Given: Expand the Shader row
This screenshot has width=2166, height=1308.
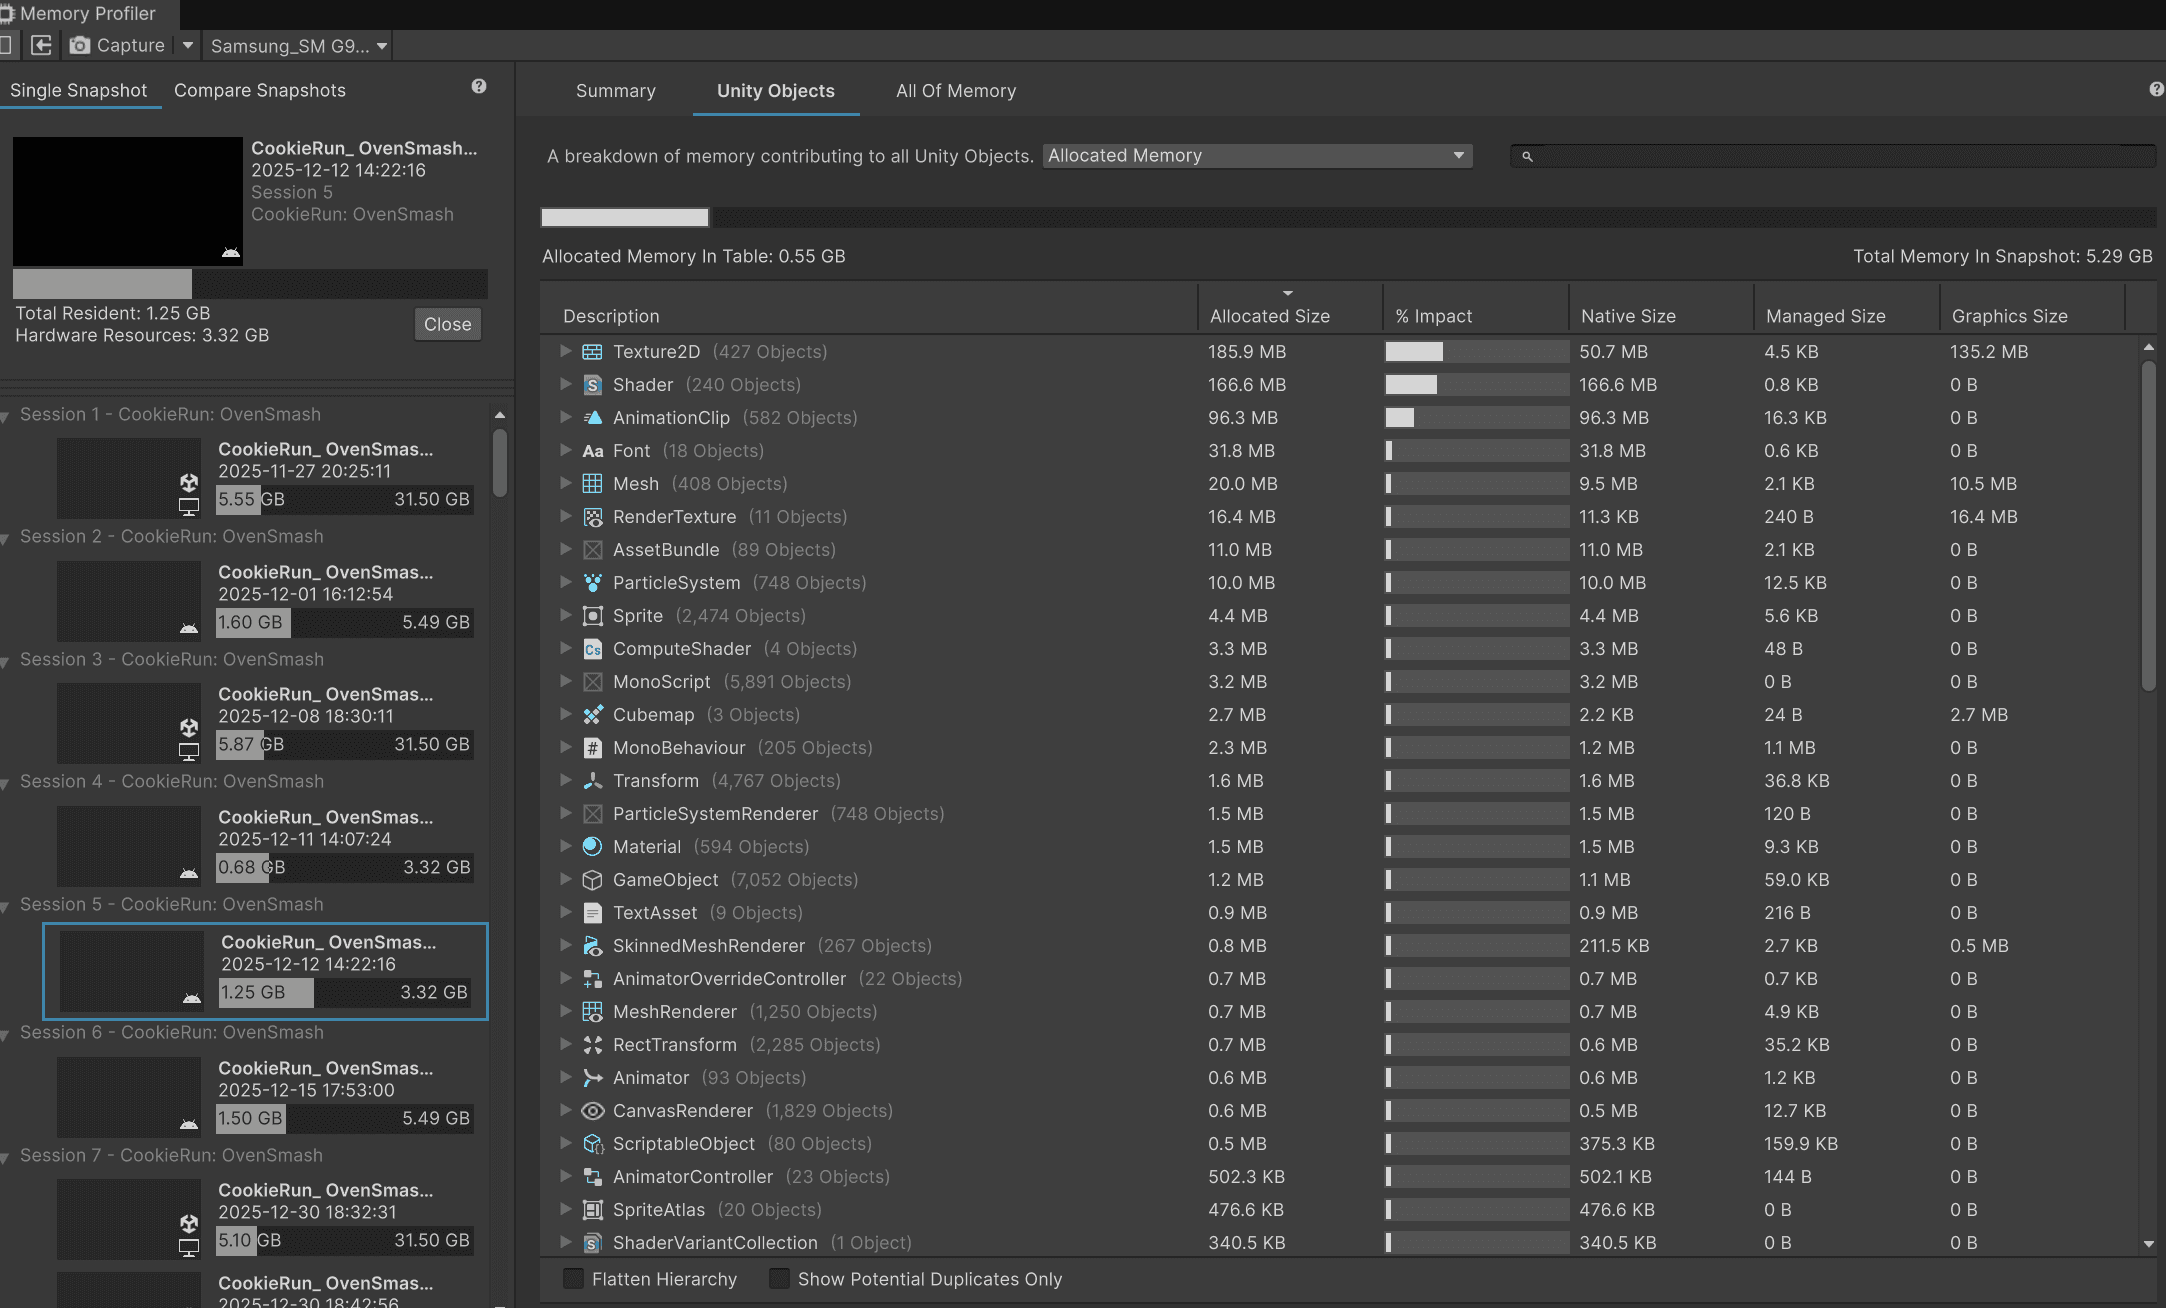Looking at the screenshot, I should tap(565, 384).
